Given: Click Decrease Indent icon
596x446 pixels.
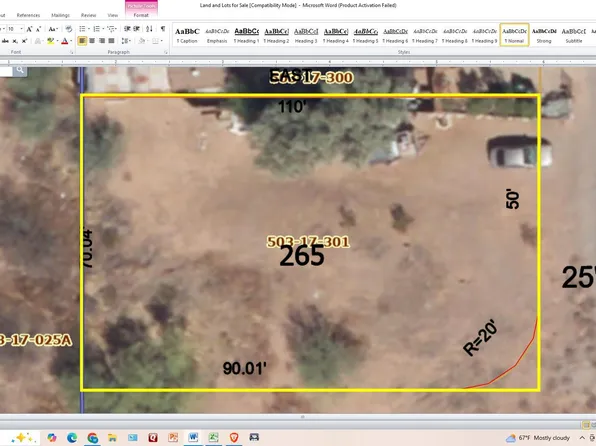Looking at the screenshot, I should click(x=127, y=29).
